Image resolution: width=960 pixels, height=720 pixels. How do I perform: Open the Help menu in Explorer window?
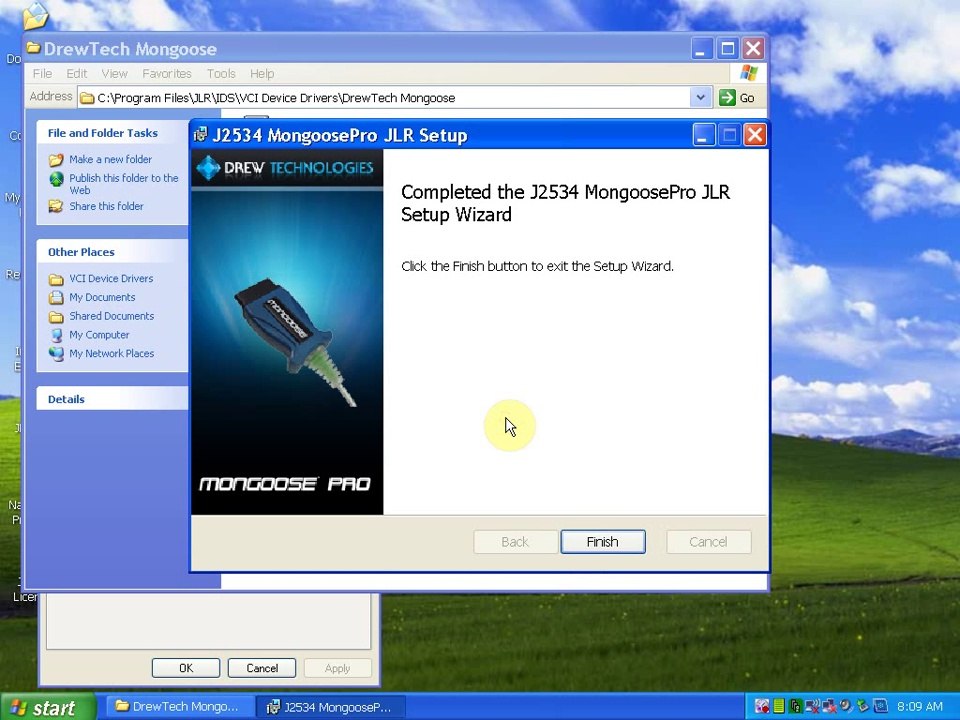pyautogui.click(x=262, y=73)
